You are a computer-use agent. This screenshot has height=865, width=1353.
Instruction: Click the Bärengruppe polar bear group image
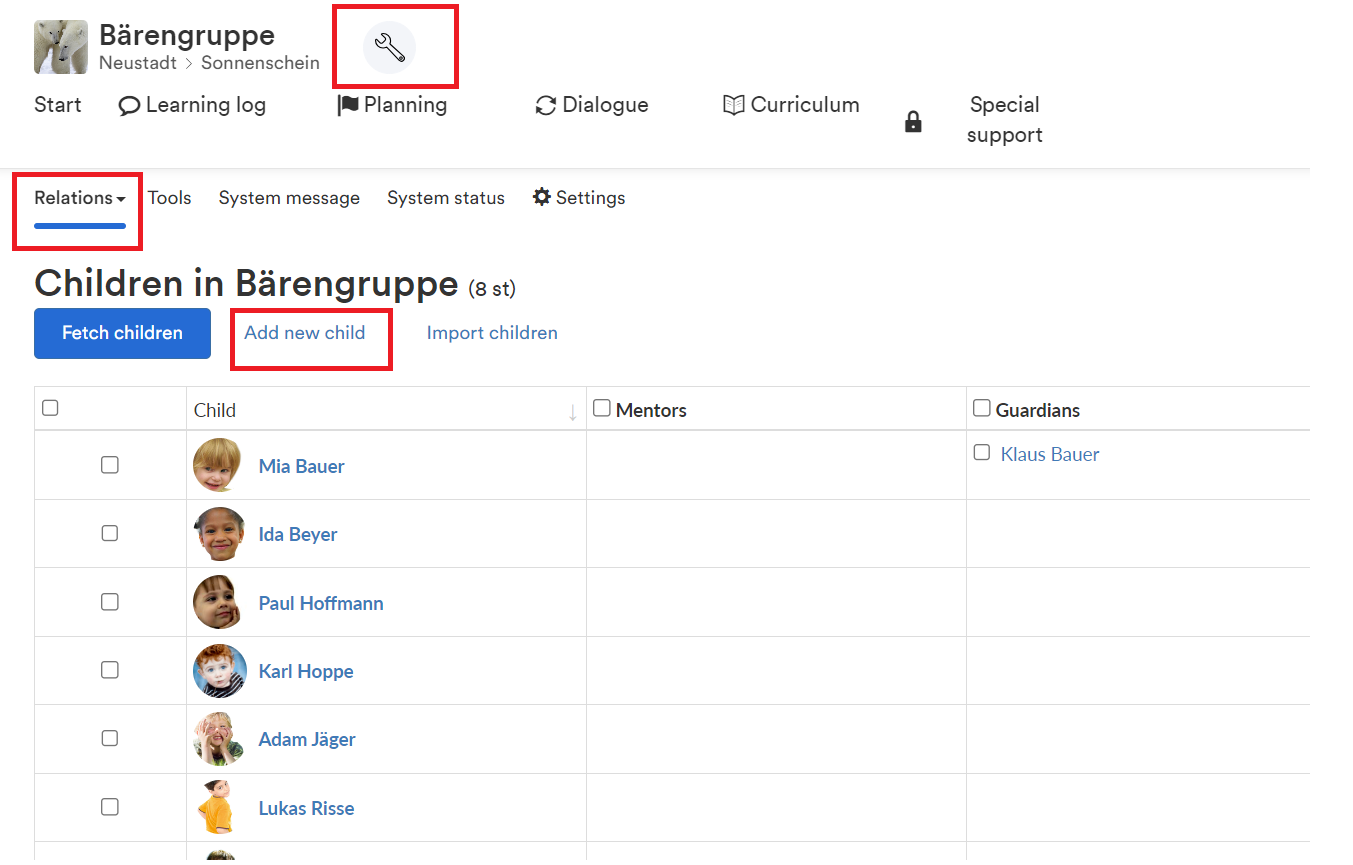(x=60, y=47)
